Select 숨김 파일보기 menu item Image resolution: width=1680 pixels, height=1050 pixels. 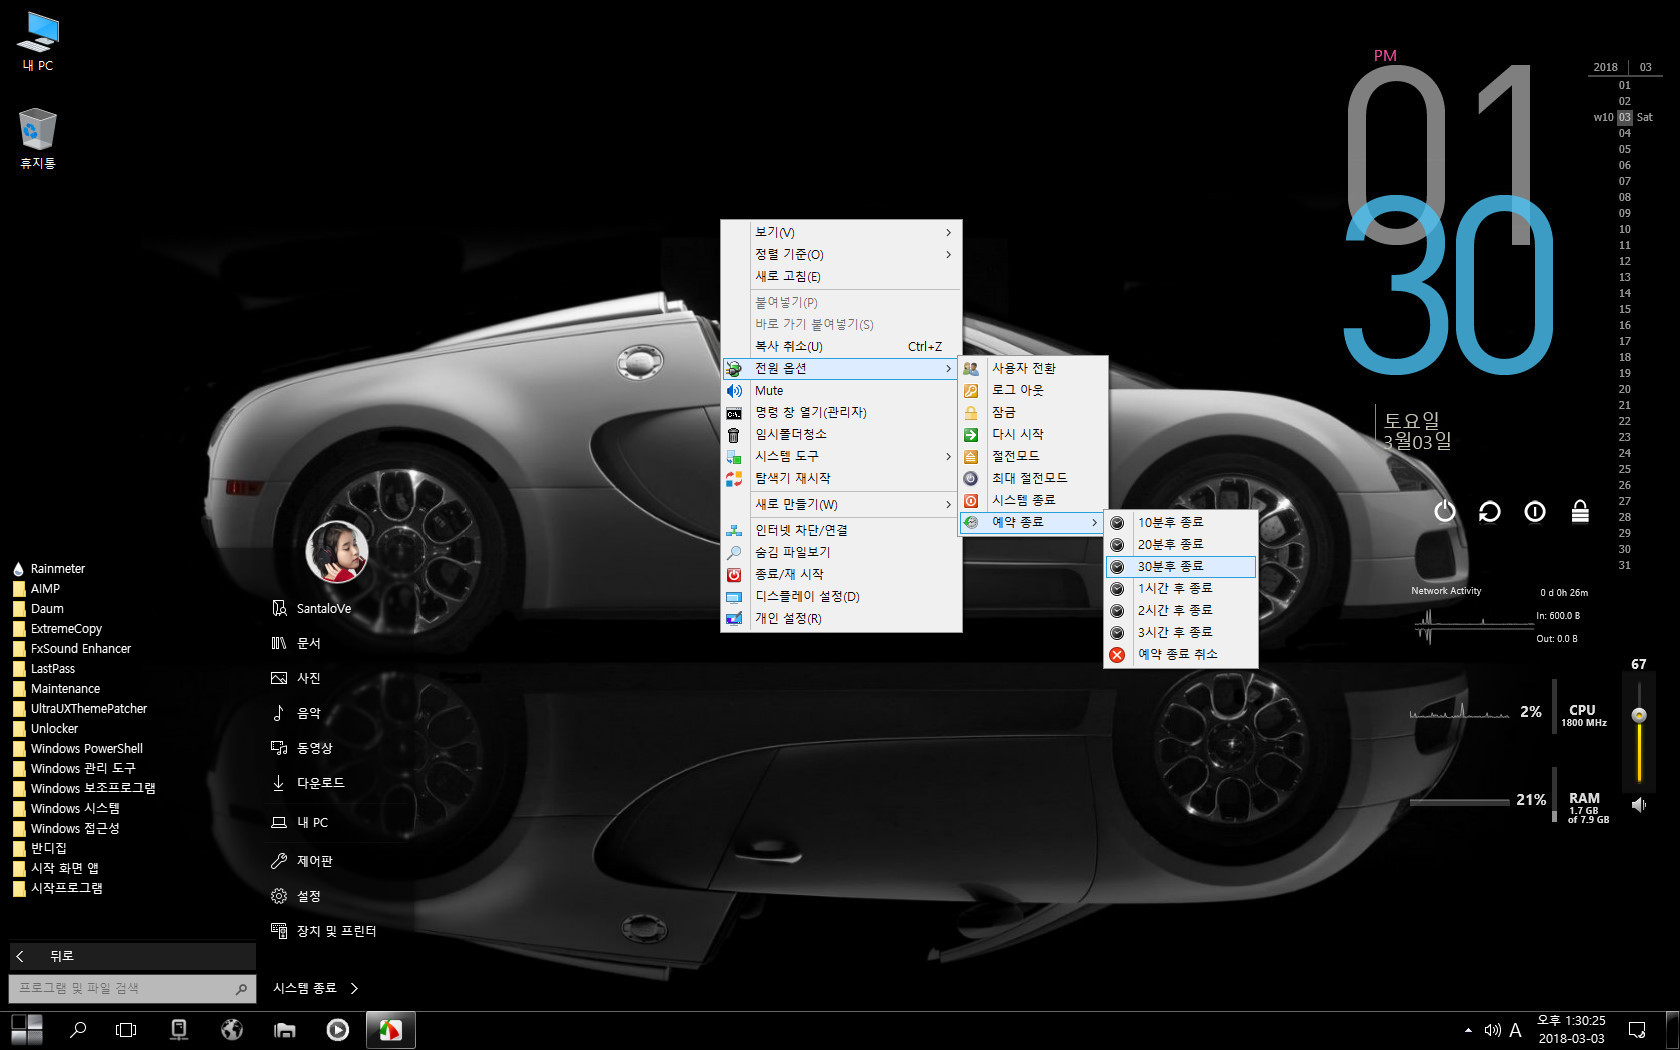841,552
